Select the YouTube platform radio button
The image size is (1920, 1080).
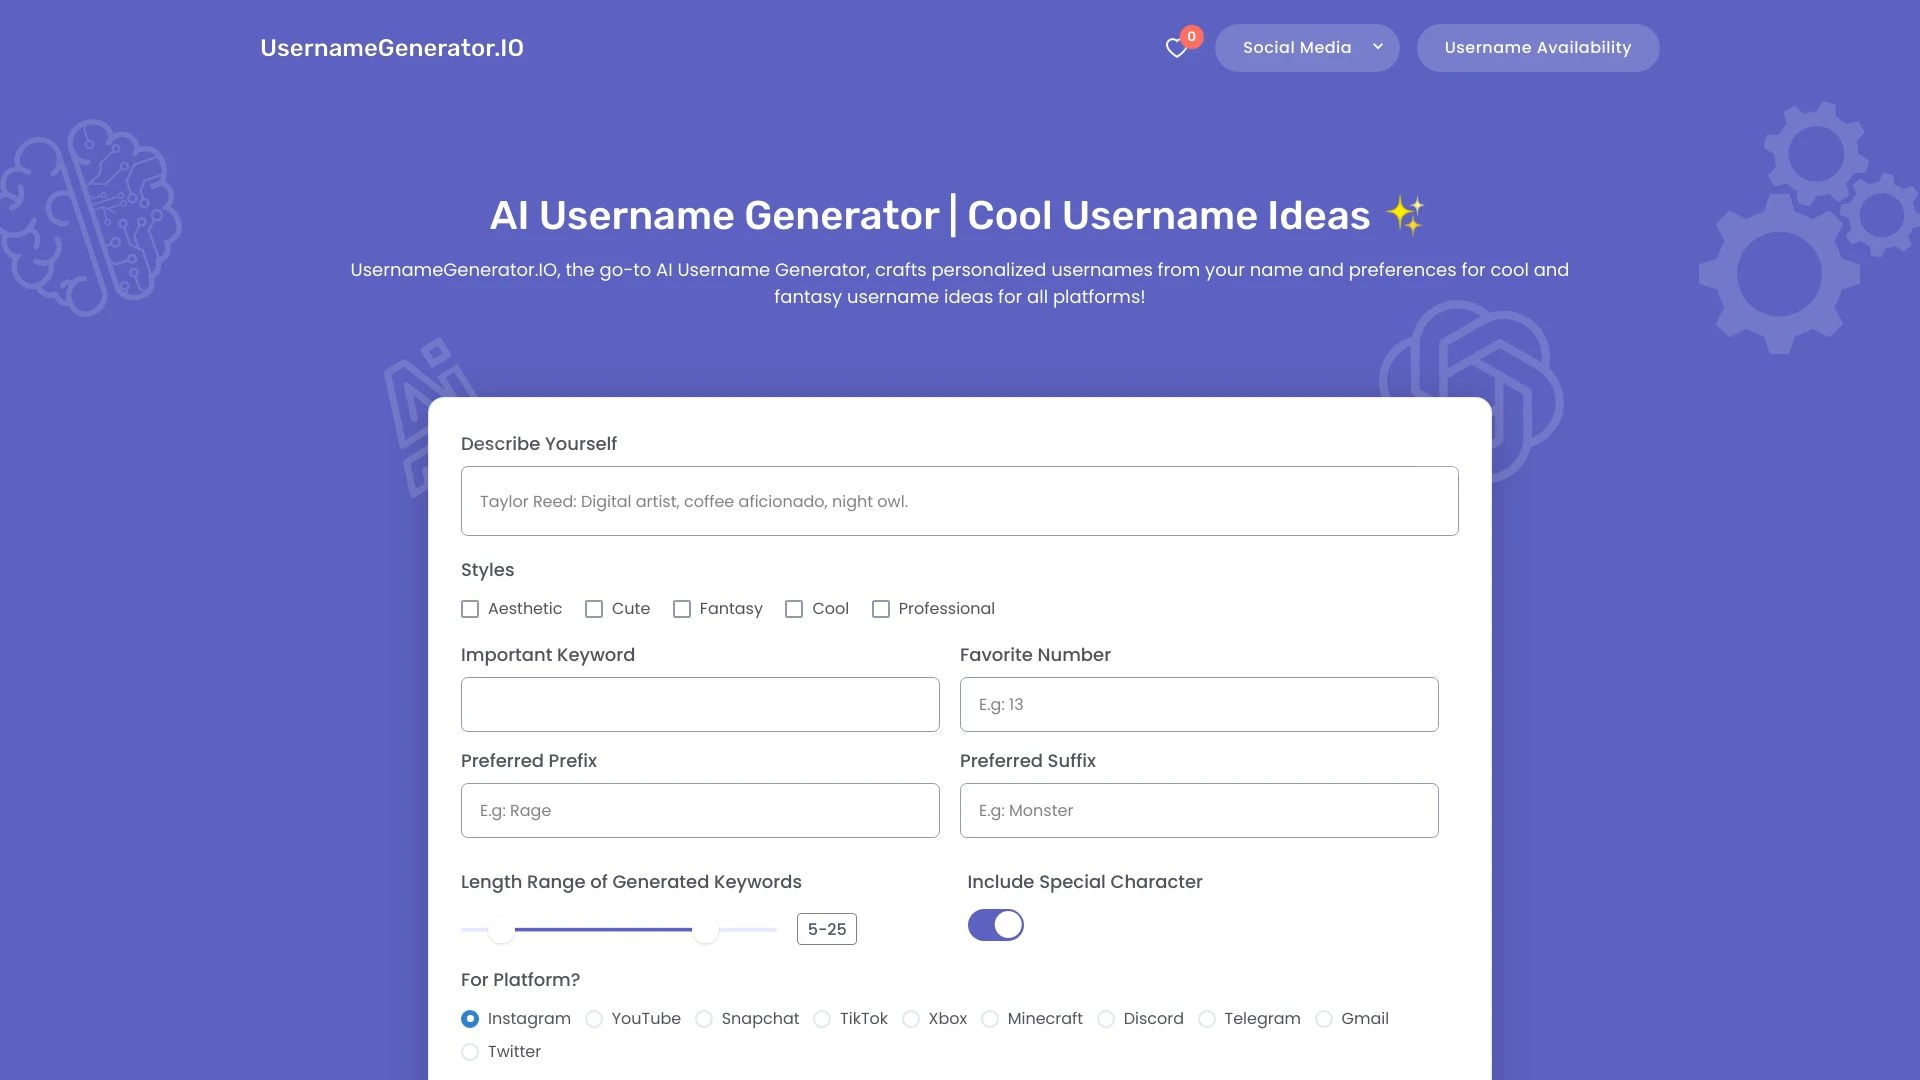point(593,1018)
